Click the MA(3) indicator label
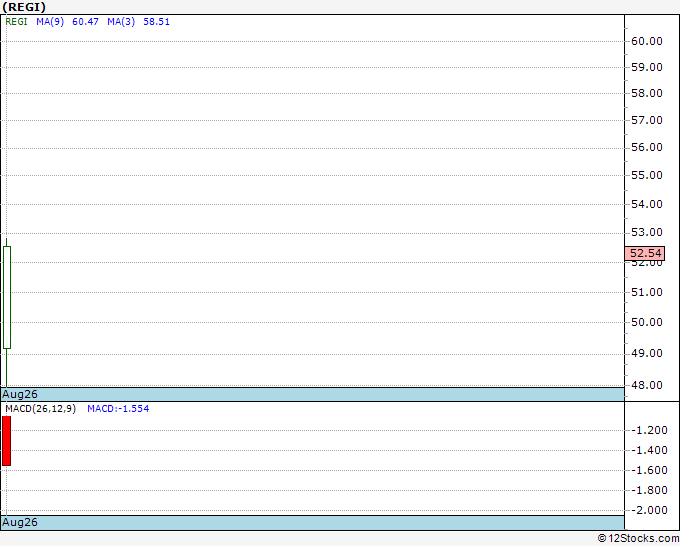The width and height of the screenshot is (680, 546). (121, 22)
